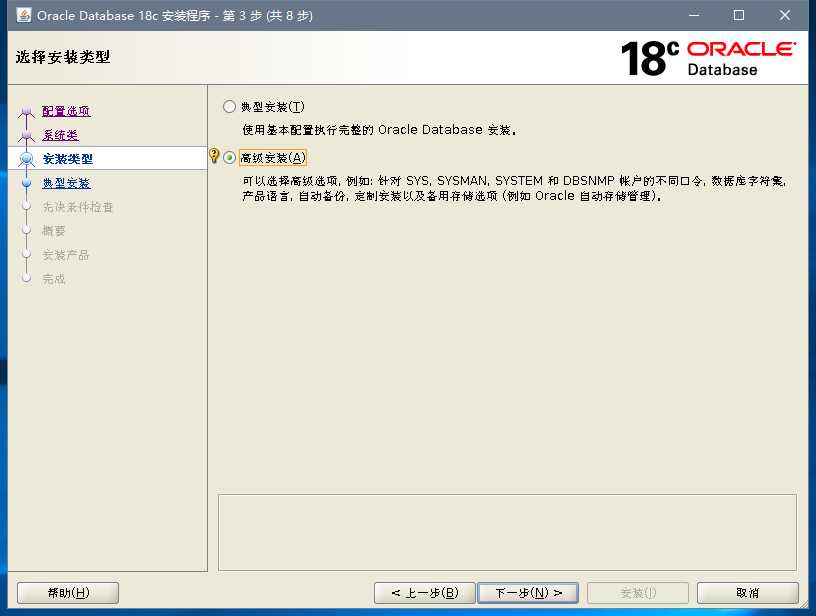816x616 pixels.
Task: Click the 使用基本配置执行完整的 Oracle Database 安装 description
Action: tap(379, 130)
